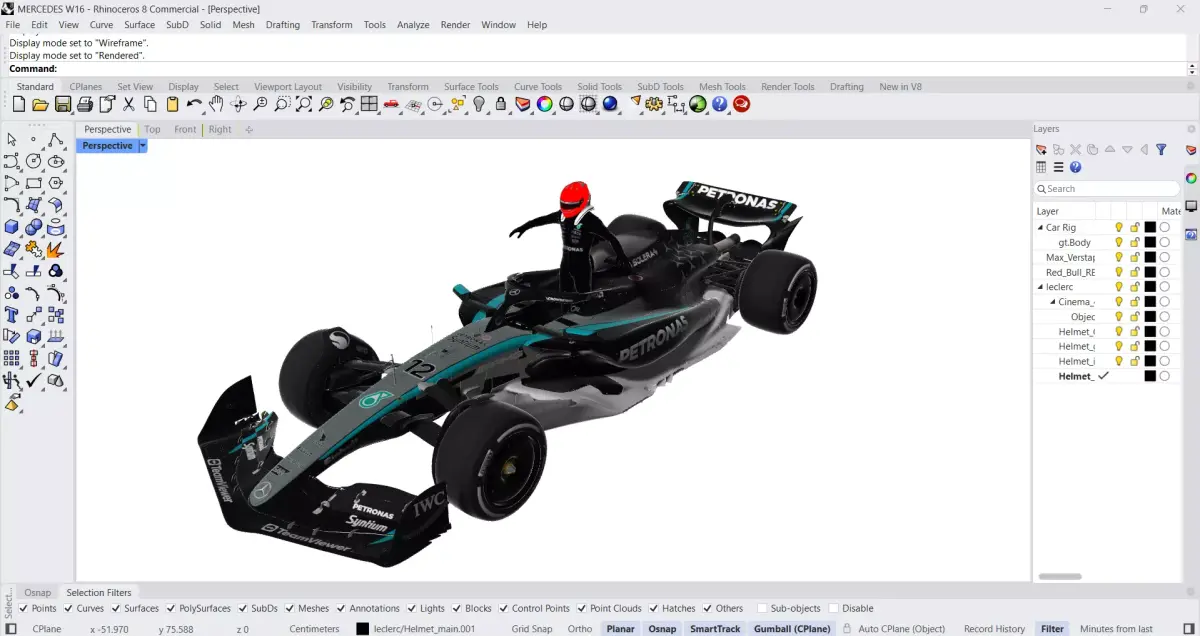Open the Perspective viewport title dropdown arrow
The width and height of the screenshot is (1200, 636).
pos(143,146)
